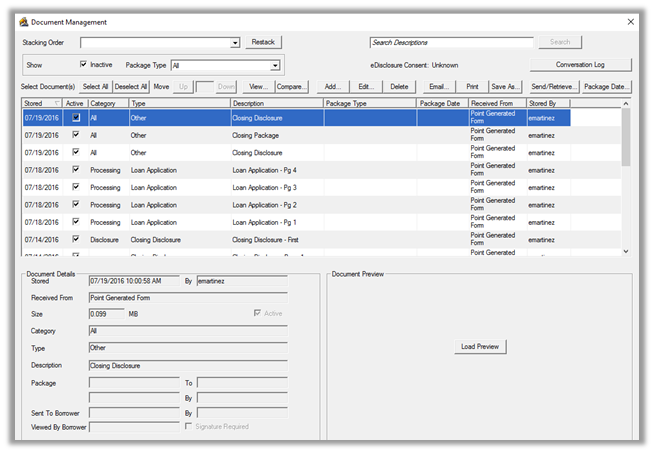Select the Loan Application - Pg 1 row
Viewport: 654px width, 453px height.
296,222
